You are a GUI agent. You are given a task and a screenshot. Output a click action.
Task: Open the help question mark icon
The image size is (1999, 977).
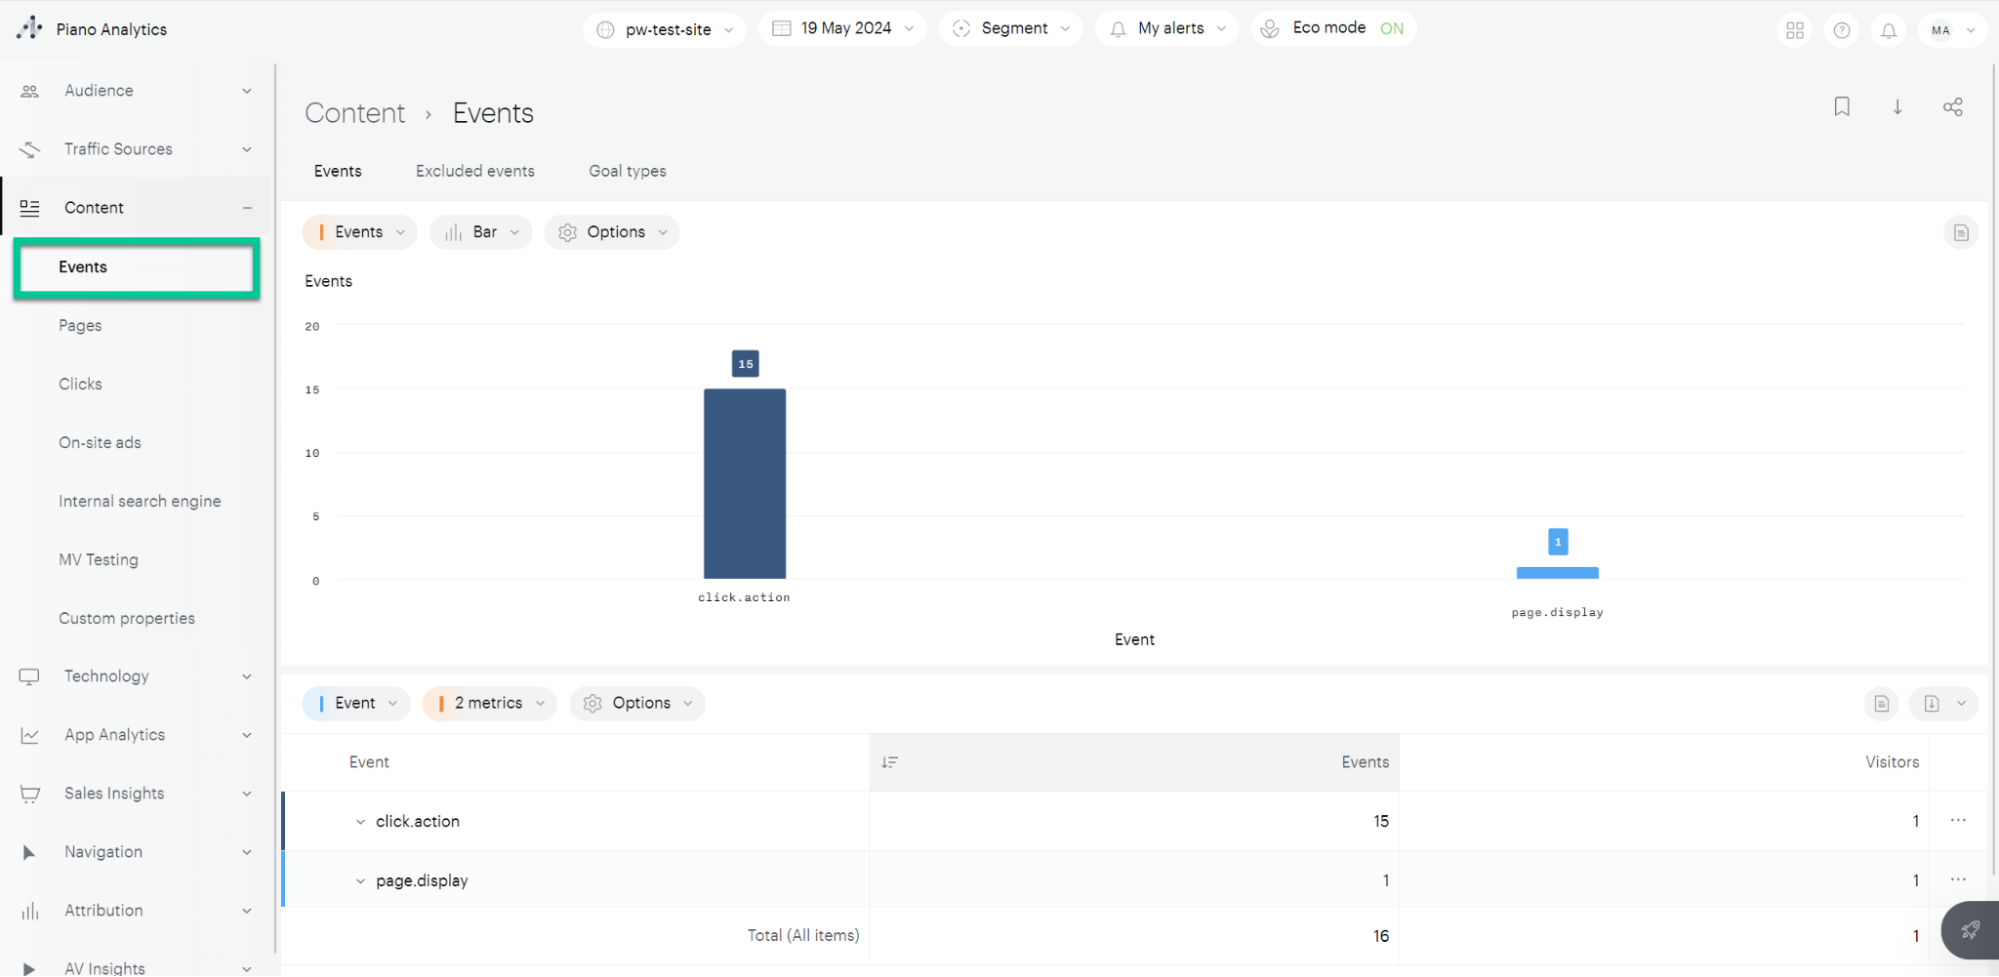tap(1841, 30)
